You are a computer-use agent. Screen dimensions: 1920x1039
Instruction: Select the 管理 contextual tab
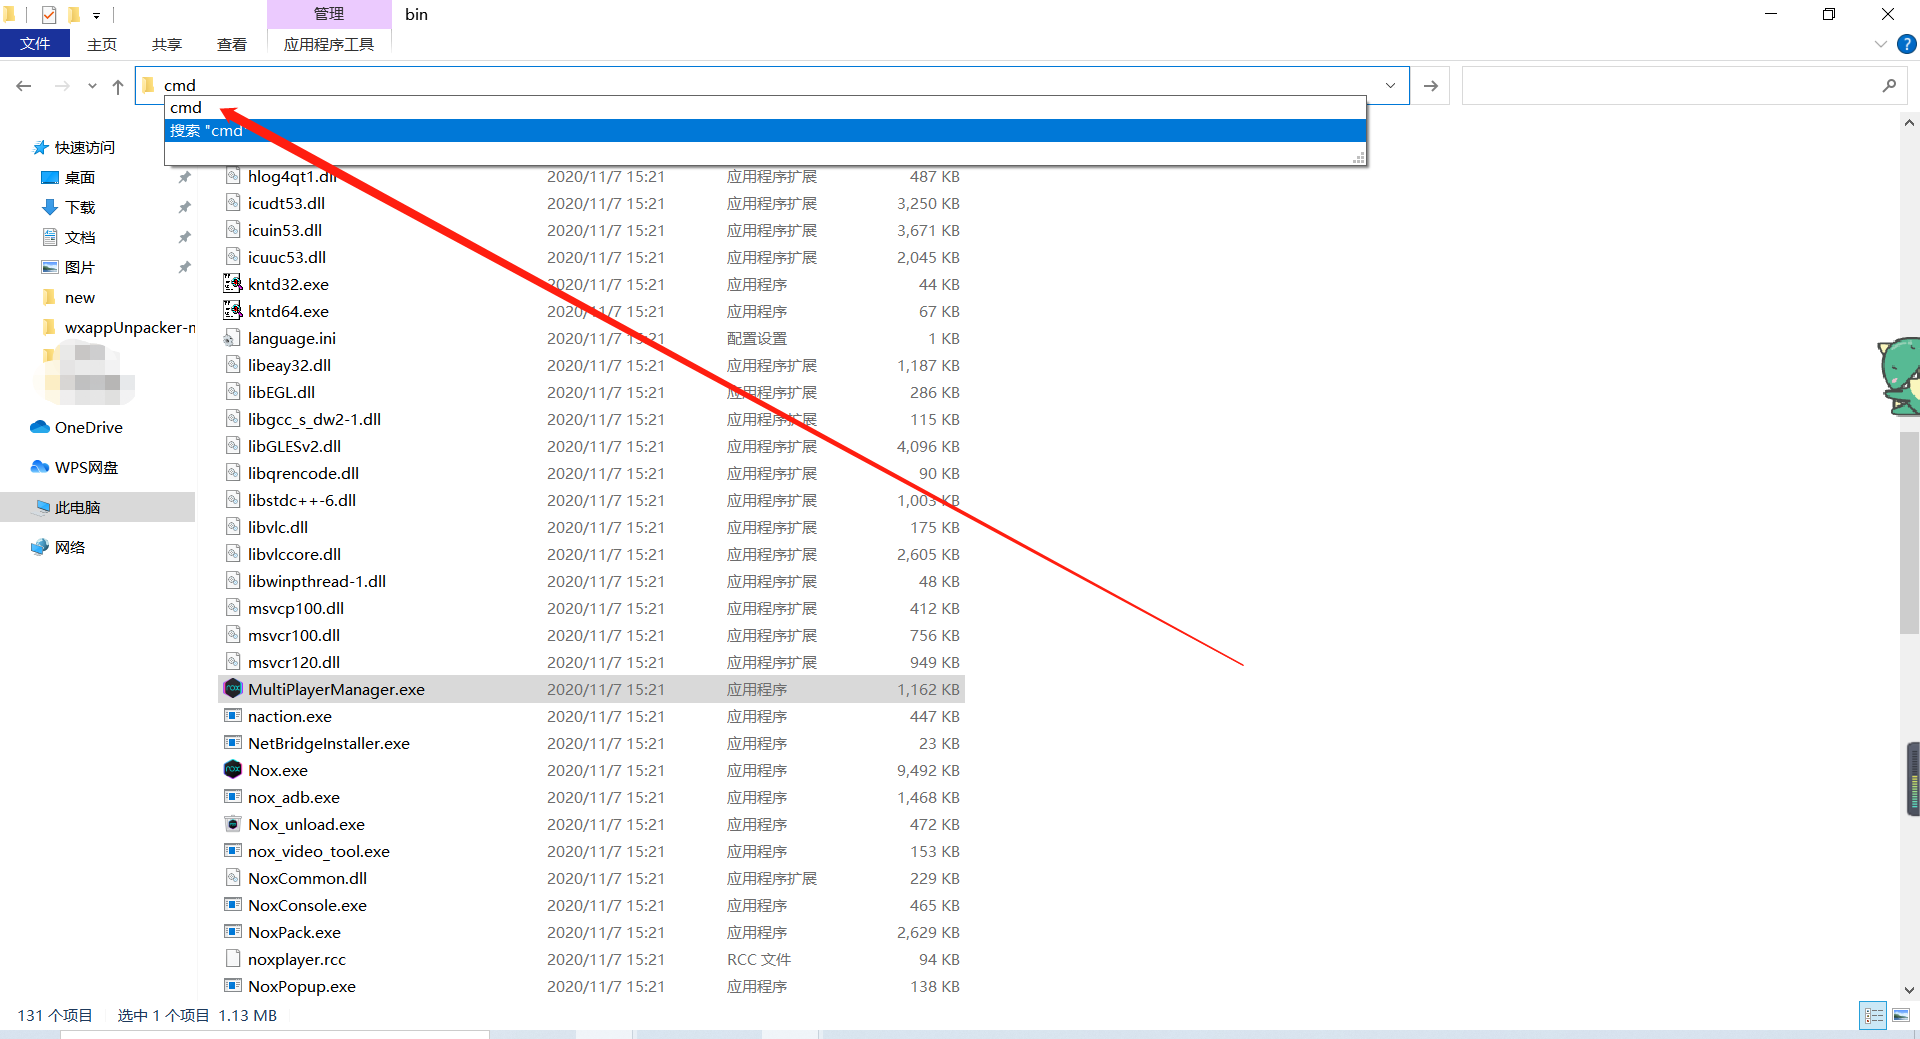[x=329, y=14]
